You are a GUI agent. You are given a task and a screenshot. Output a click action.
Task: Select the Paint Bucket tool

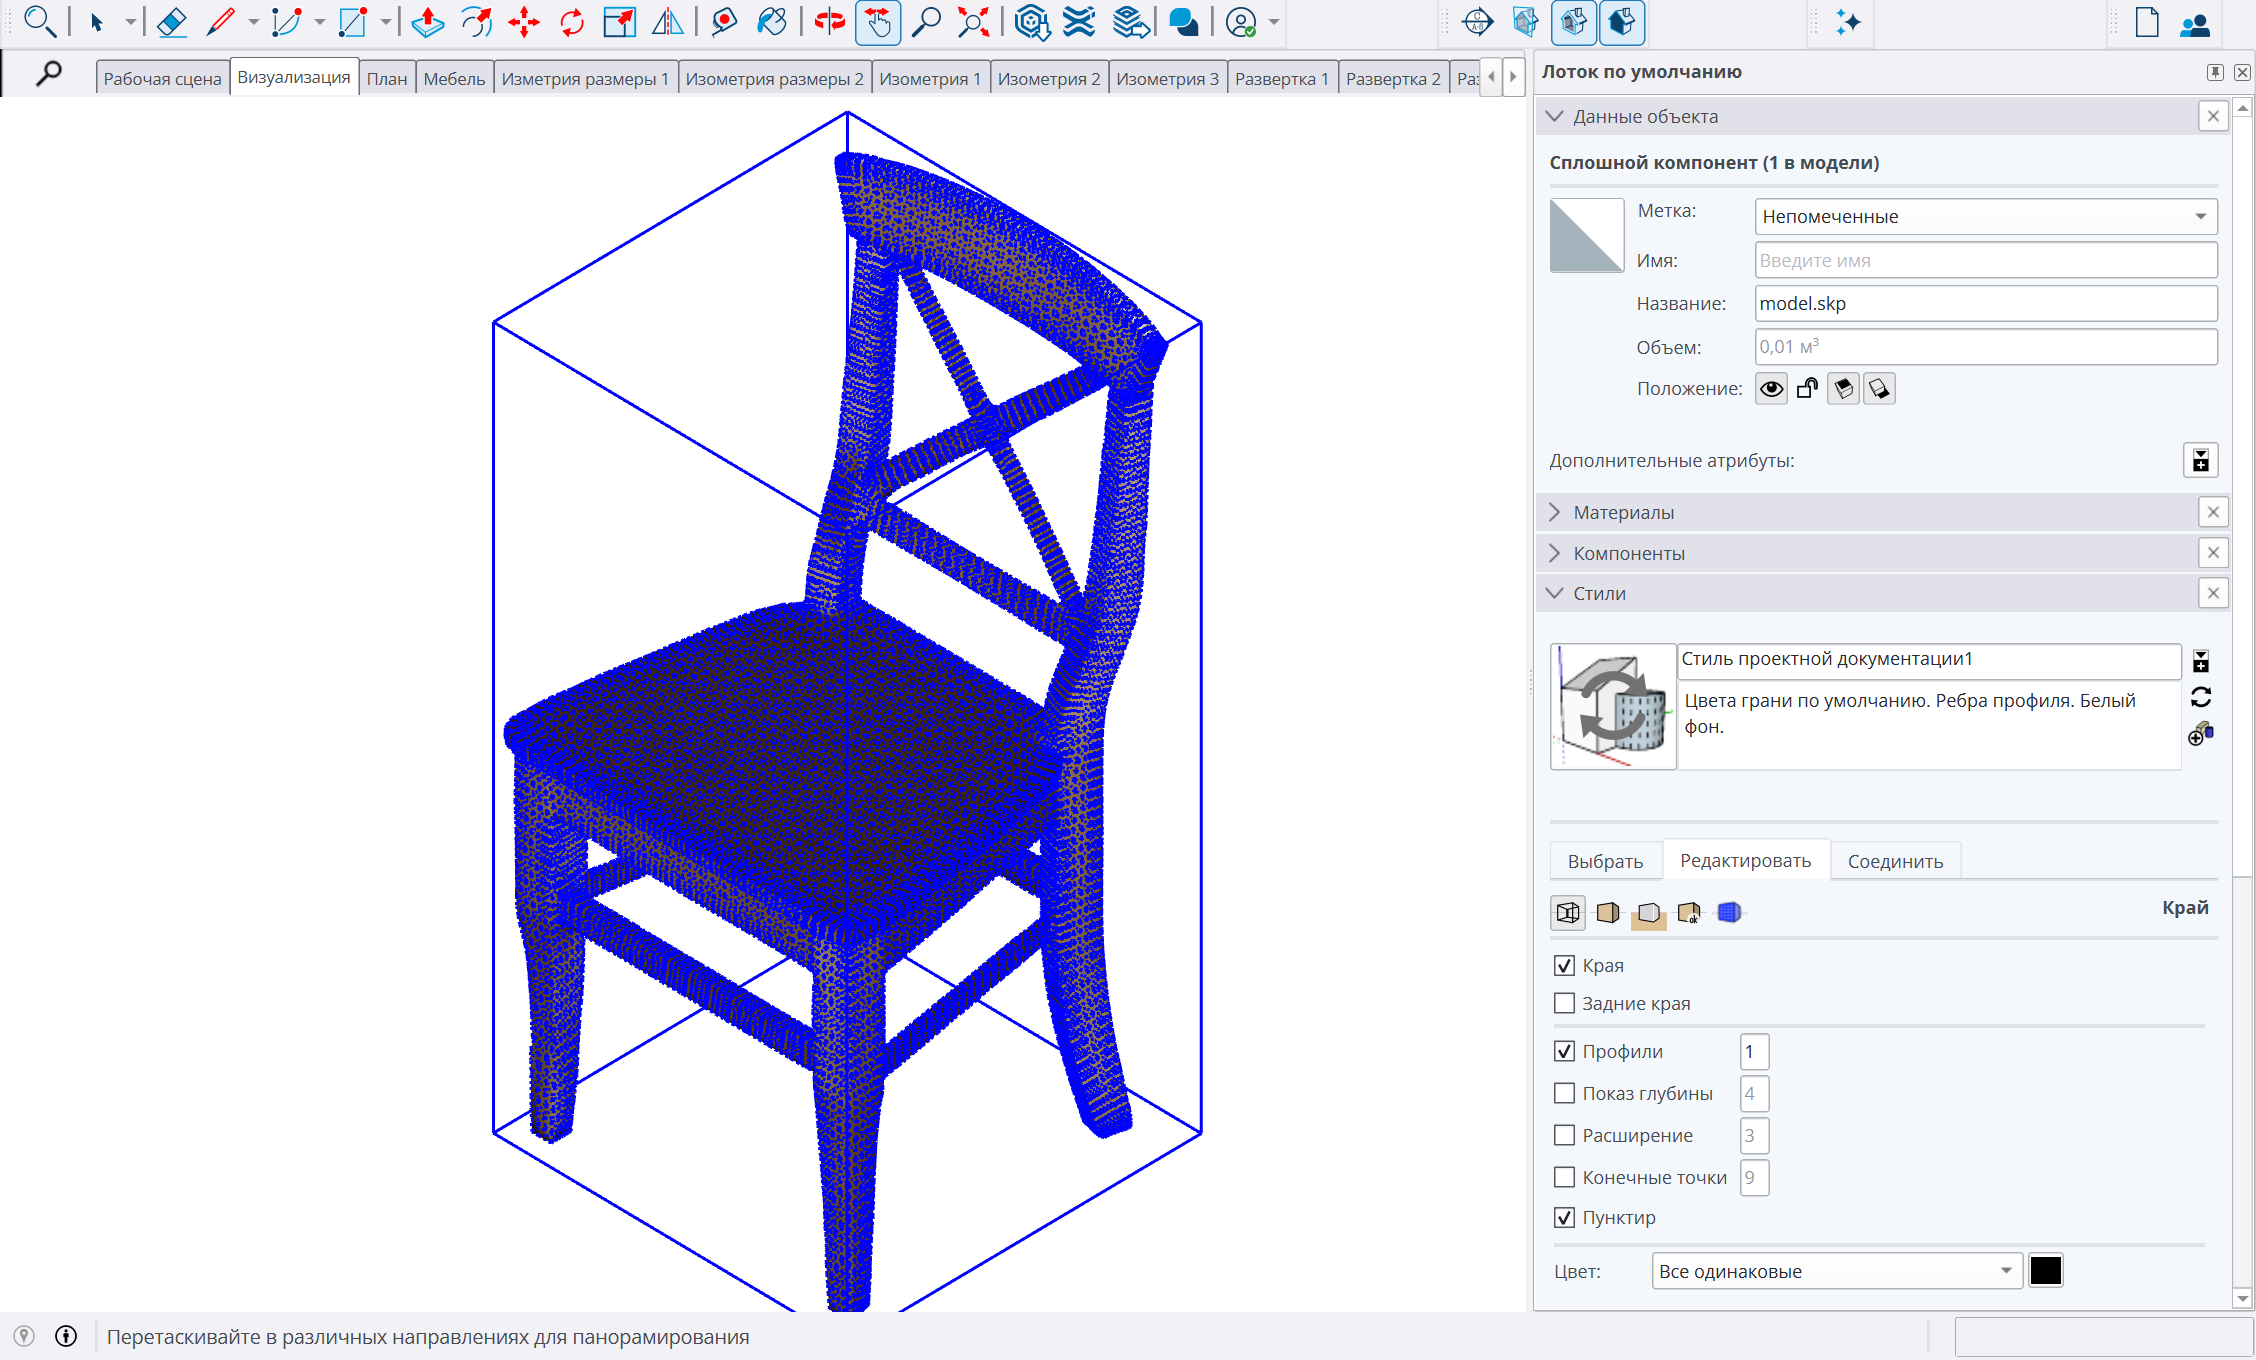[772, 22]
